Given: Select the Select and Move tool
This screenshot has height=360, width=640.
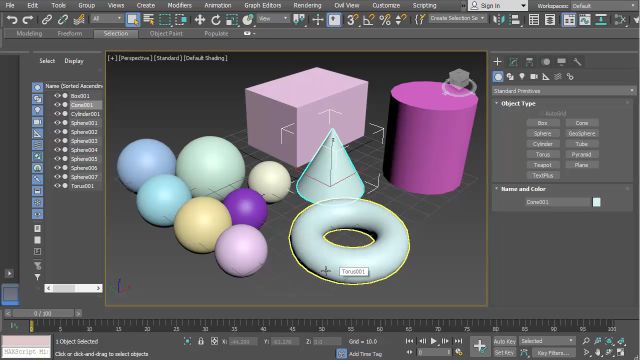Looking at the screenshot, I should click(199, 19).
